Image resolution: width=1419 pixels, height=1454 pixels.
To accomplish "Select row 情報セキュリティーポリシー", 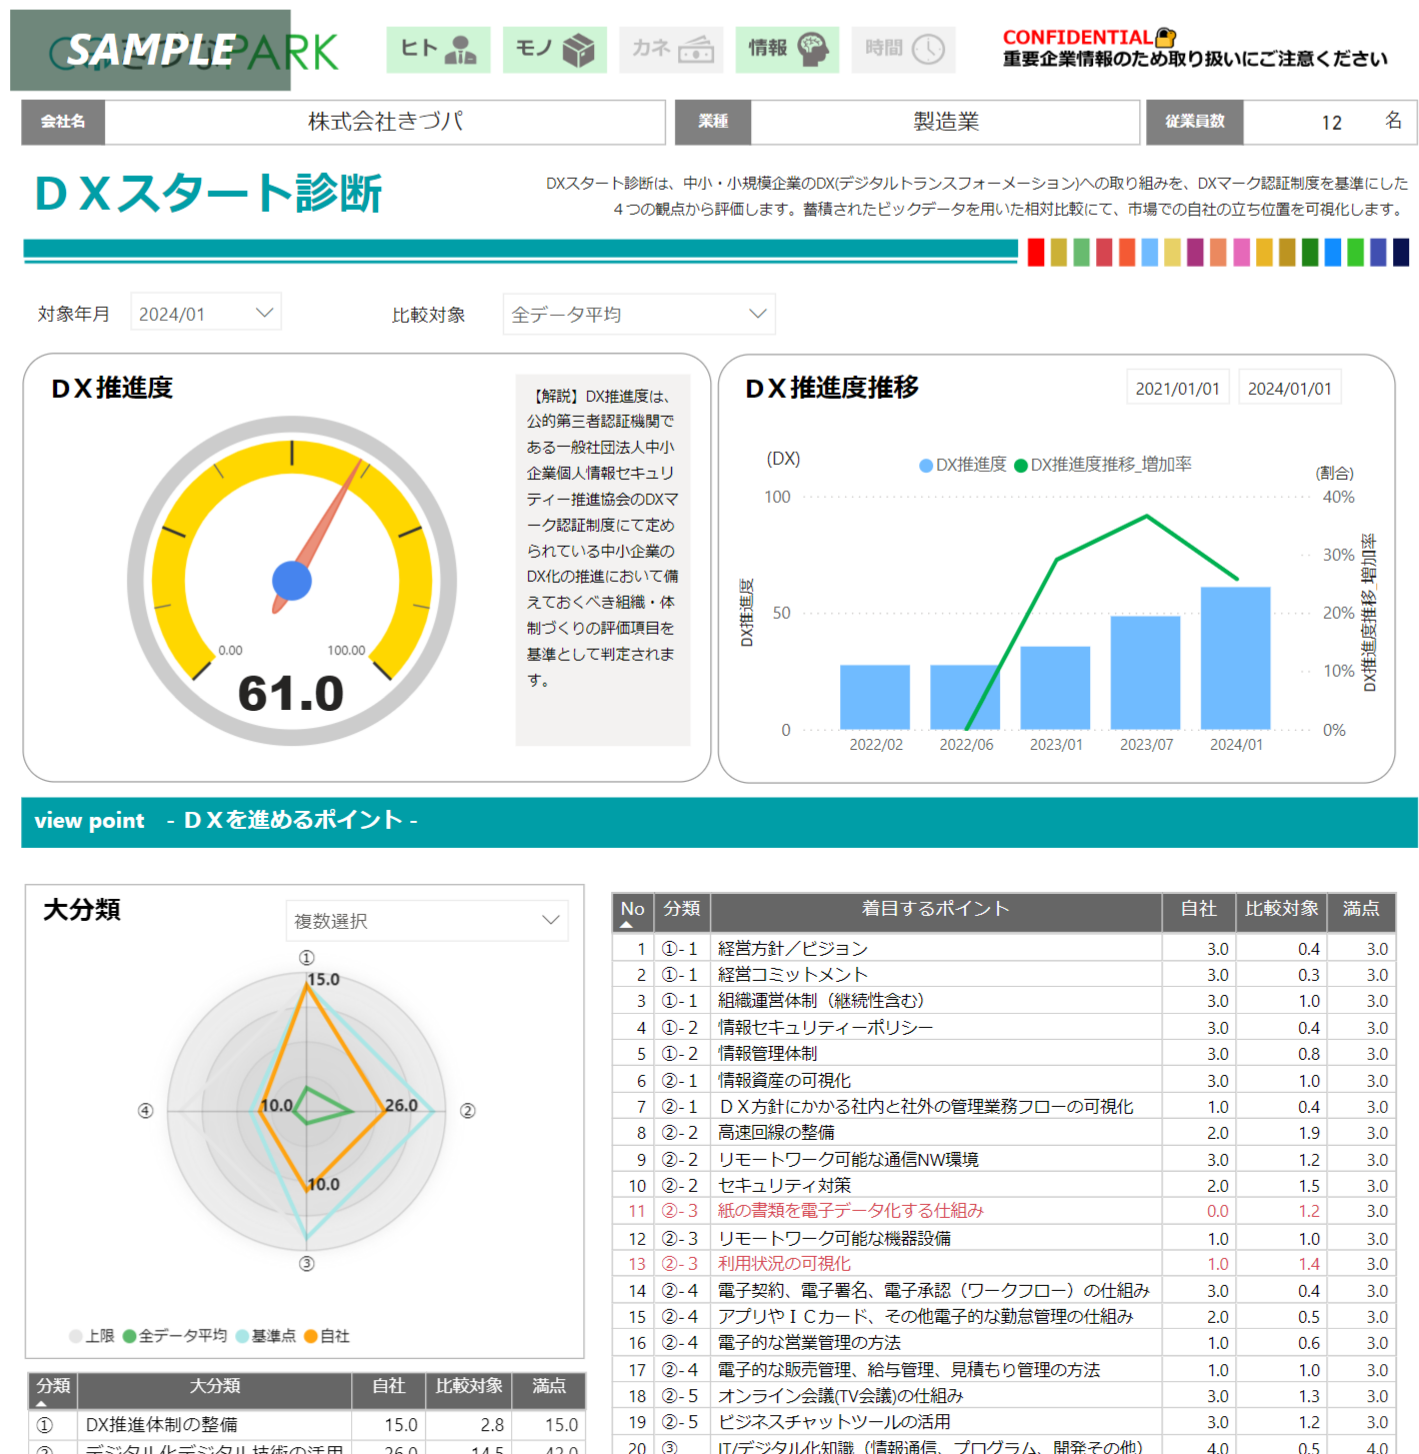I will click(1004, 1028).
